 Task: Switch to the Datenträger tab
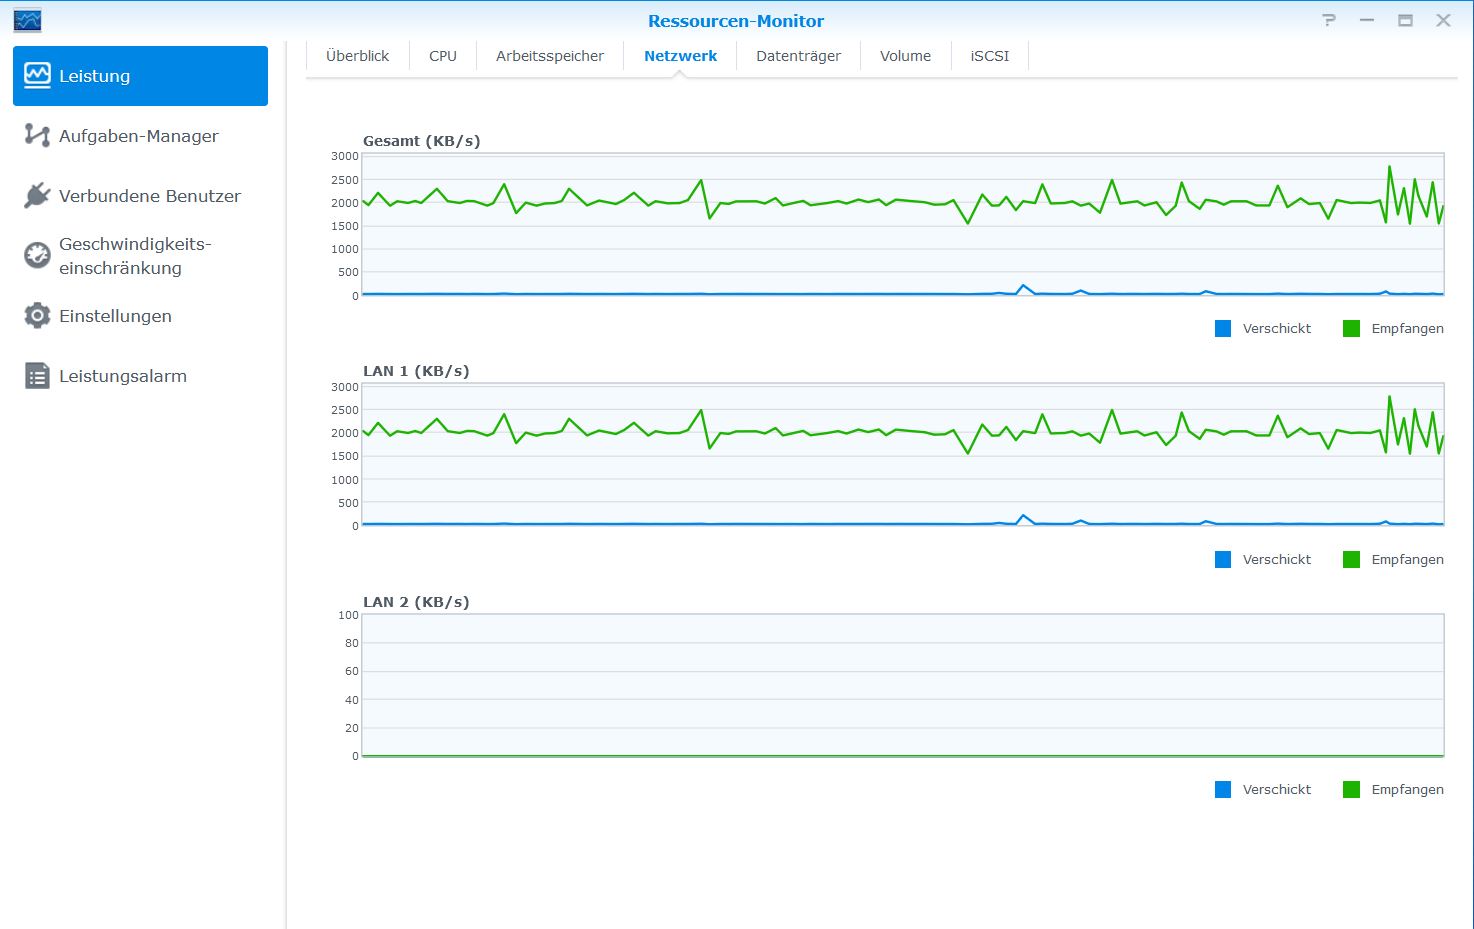click(x=798, y=56)
